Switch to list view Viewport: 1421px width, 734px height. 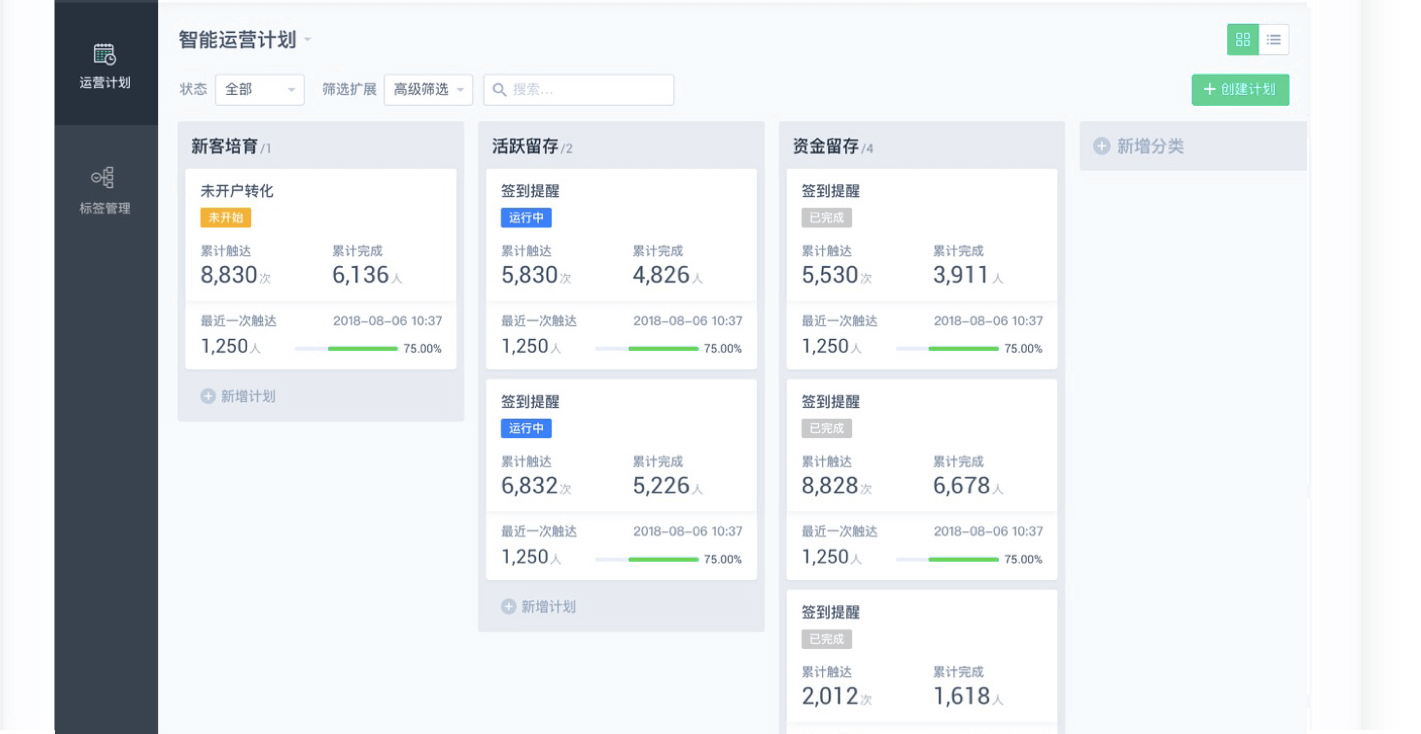1273,40
